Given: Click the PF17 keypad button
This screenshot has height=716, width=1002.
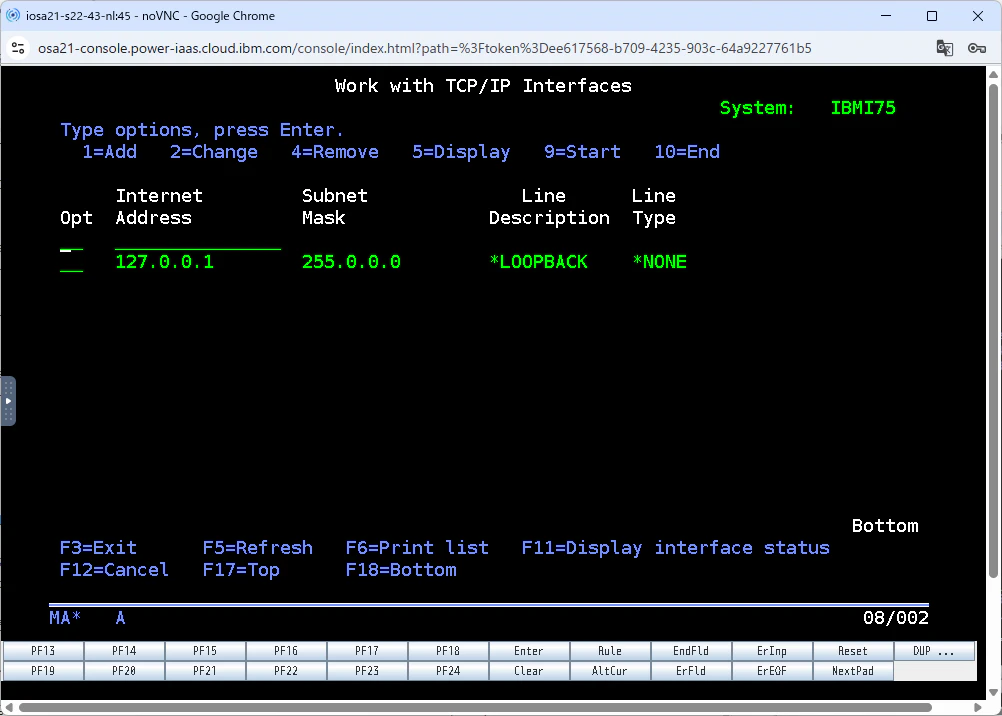Looking at the screenshot, I should (x=367, y=651).
